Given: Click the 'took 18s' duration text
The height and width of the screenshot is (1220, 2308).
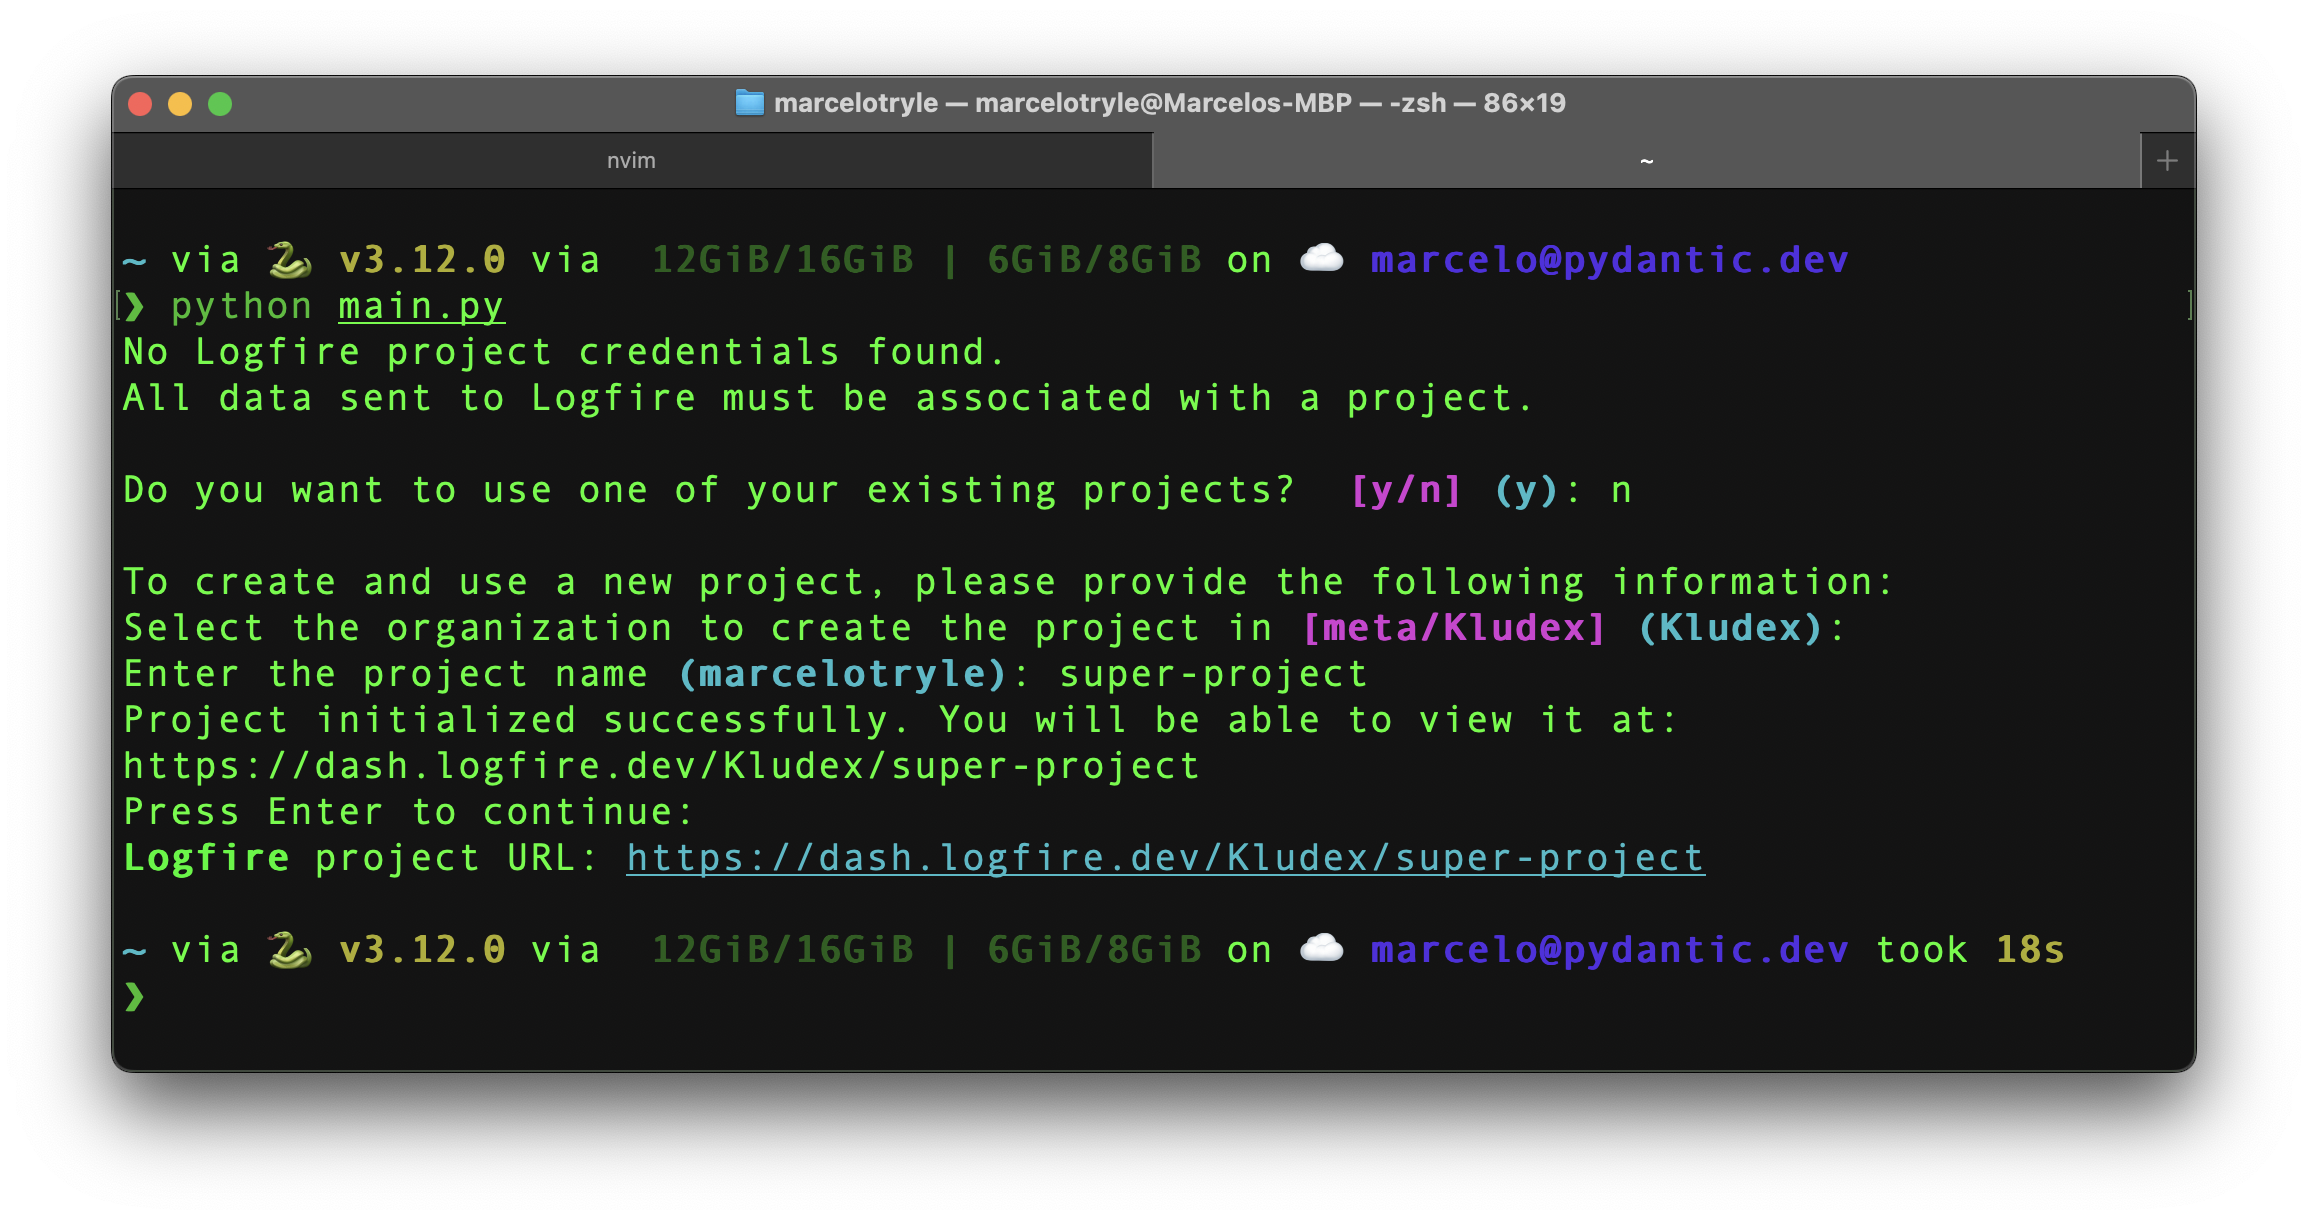Looking at the screenshot, I should pos(1970,950).
